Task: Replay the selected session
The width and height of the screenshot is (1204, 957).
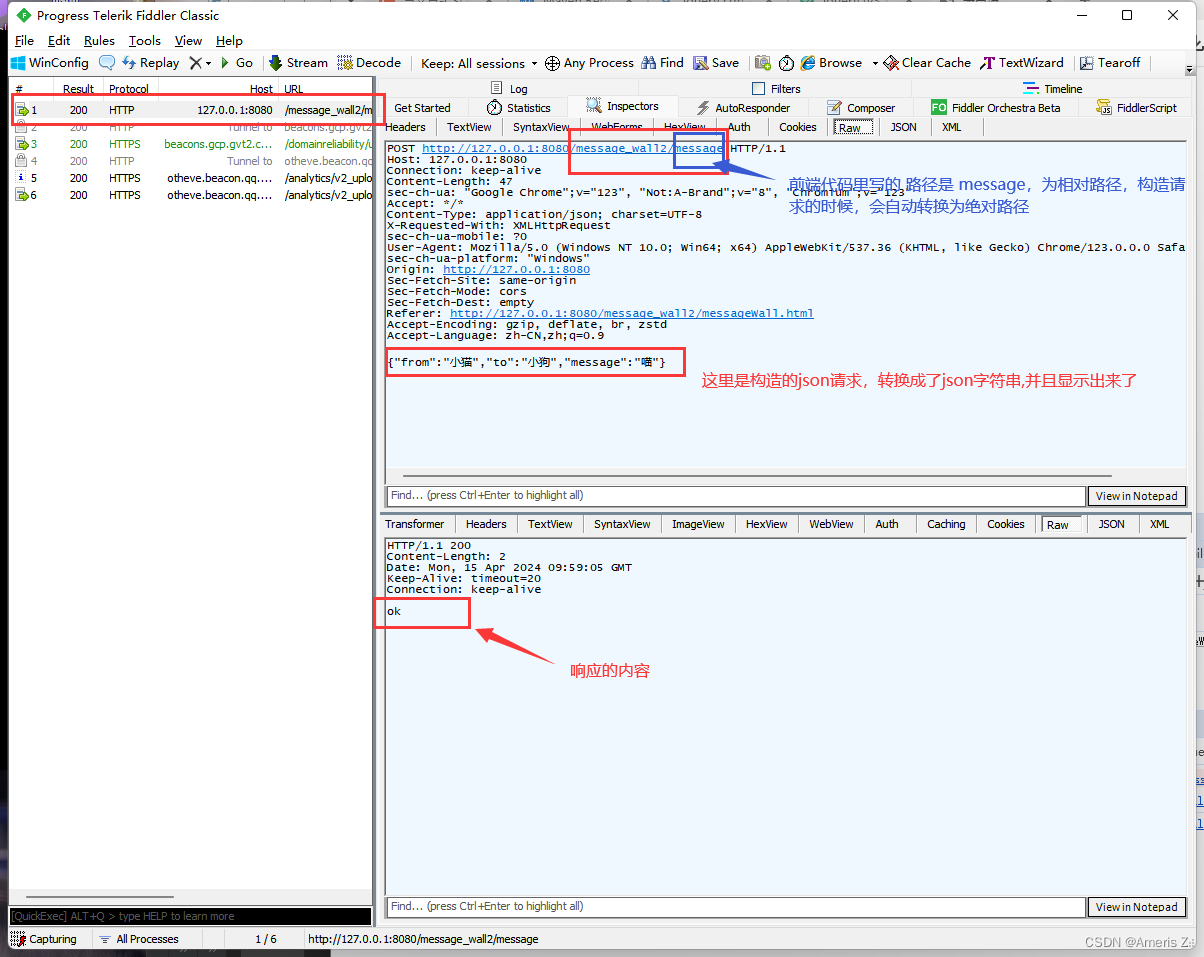Action: [151, 62]
